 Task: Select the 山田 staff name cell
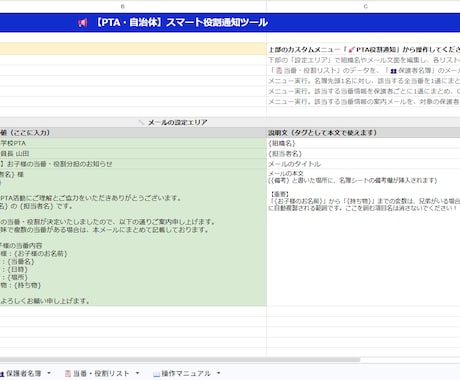coord(133,153)
